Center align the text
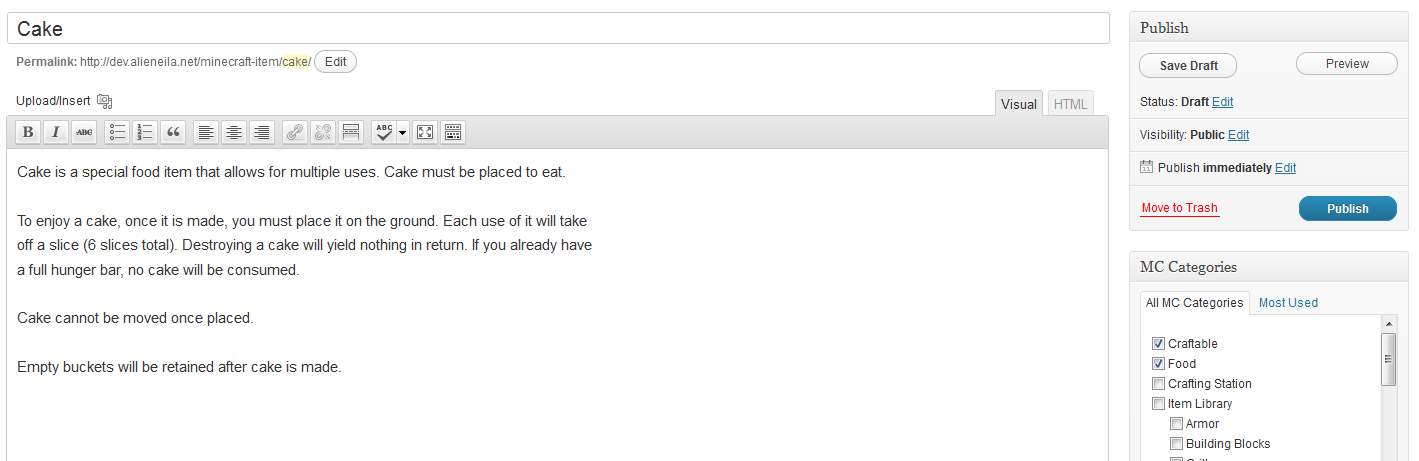1419x461 pixels. tap(234, 132)
